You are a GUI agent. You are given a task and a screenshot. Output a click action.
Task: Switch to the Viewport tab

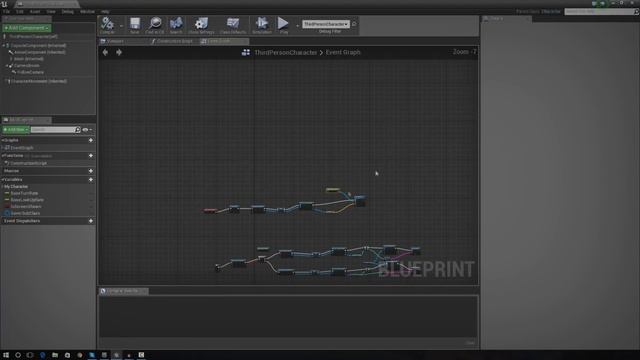tap(122, 41)
